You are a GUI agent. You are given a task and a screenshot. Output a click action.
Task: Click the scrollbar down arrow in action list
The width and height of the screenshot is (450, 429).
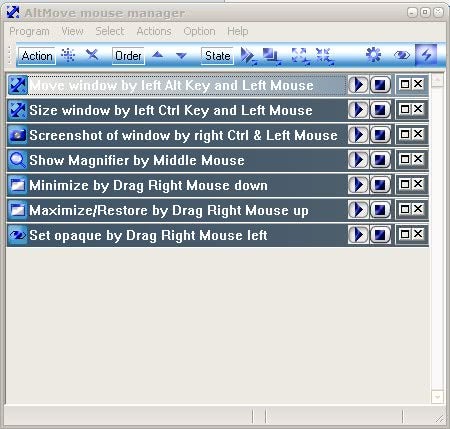pos(437,397)
